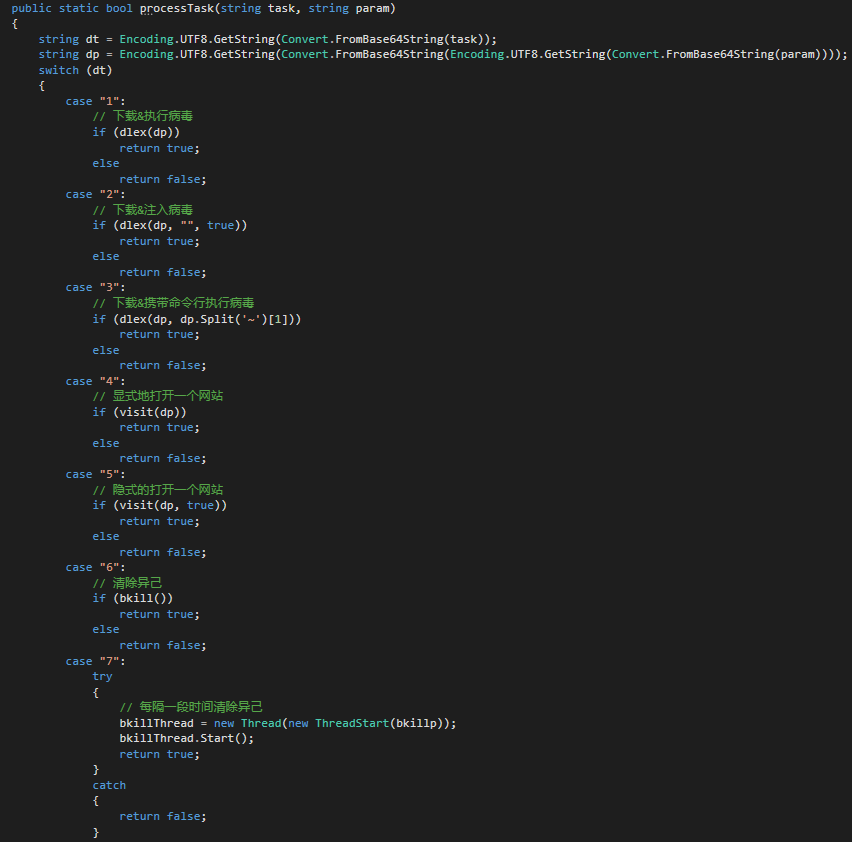Click the comment '// 下载&执行病毒'

click(x=143, y=116)
